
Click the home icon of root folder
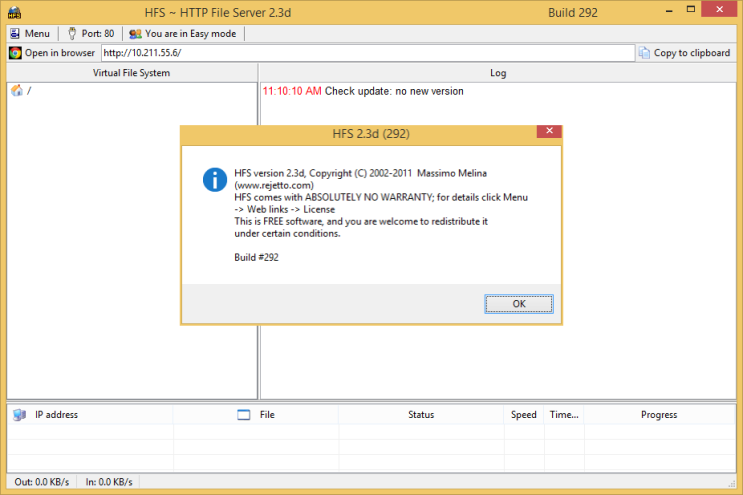[17, 90]
